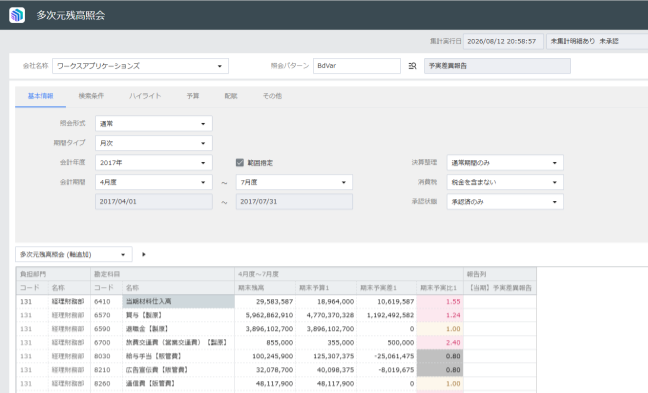Click the 2.40 ratio cell
Image resolution: width=648 pixels, height=393 pixels.
click(x=440, y=343)
